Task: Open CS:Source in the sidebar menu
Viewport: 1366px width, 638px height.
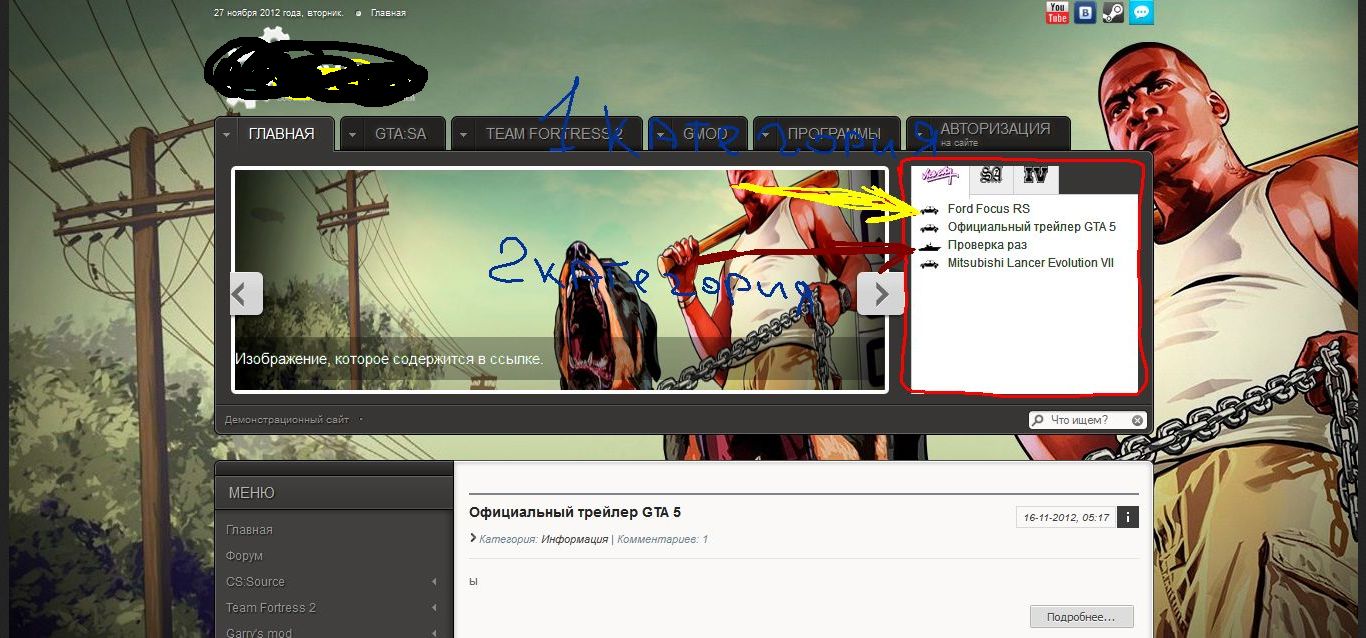Action: (x=255, y=582)
